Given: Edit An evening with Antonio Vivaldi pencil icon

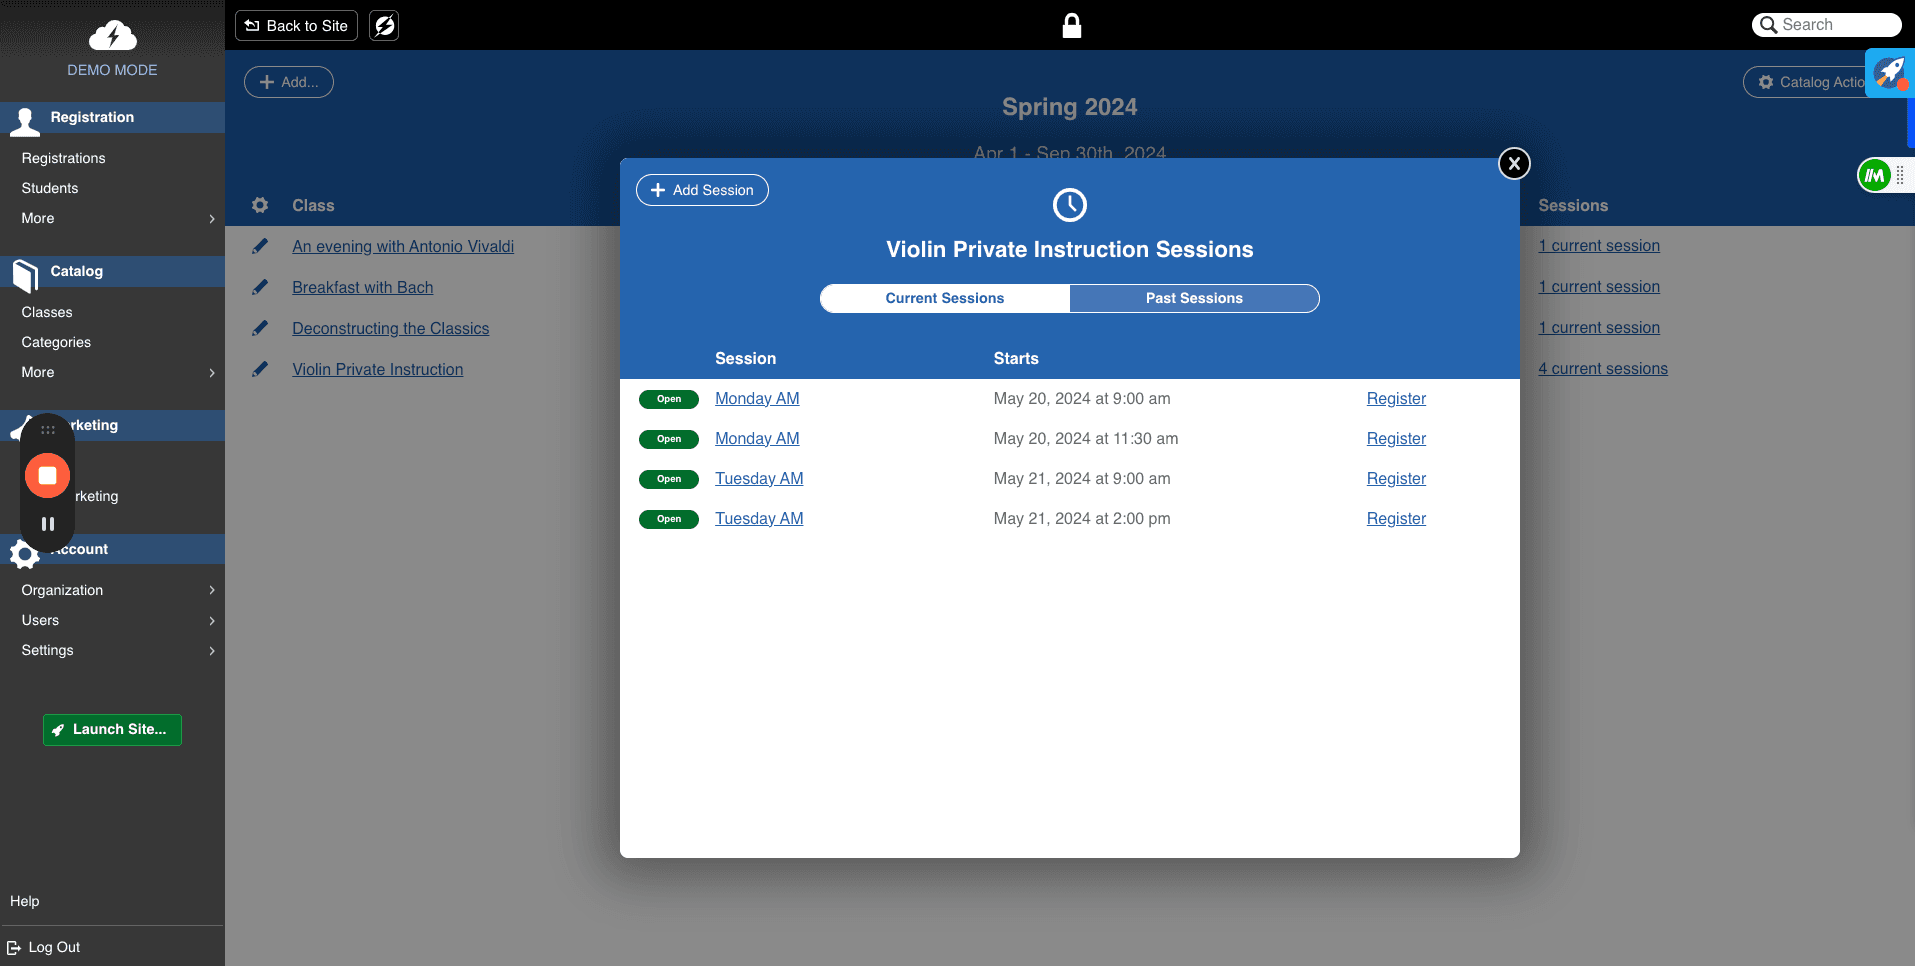Looking at the screenshot, I should [x=260, y=246].
